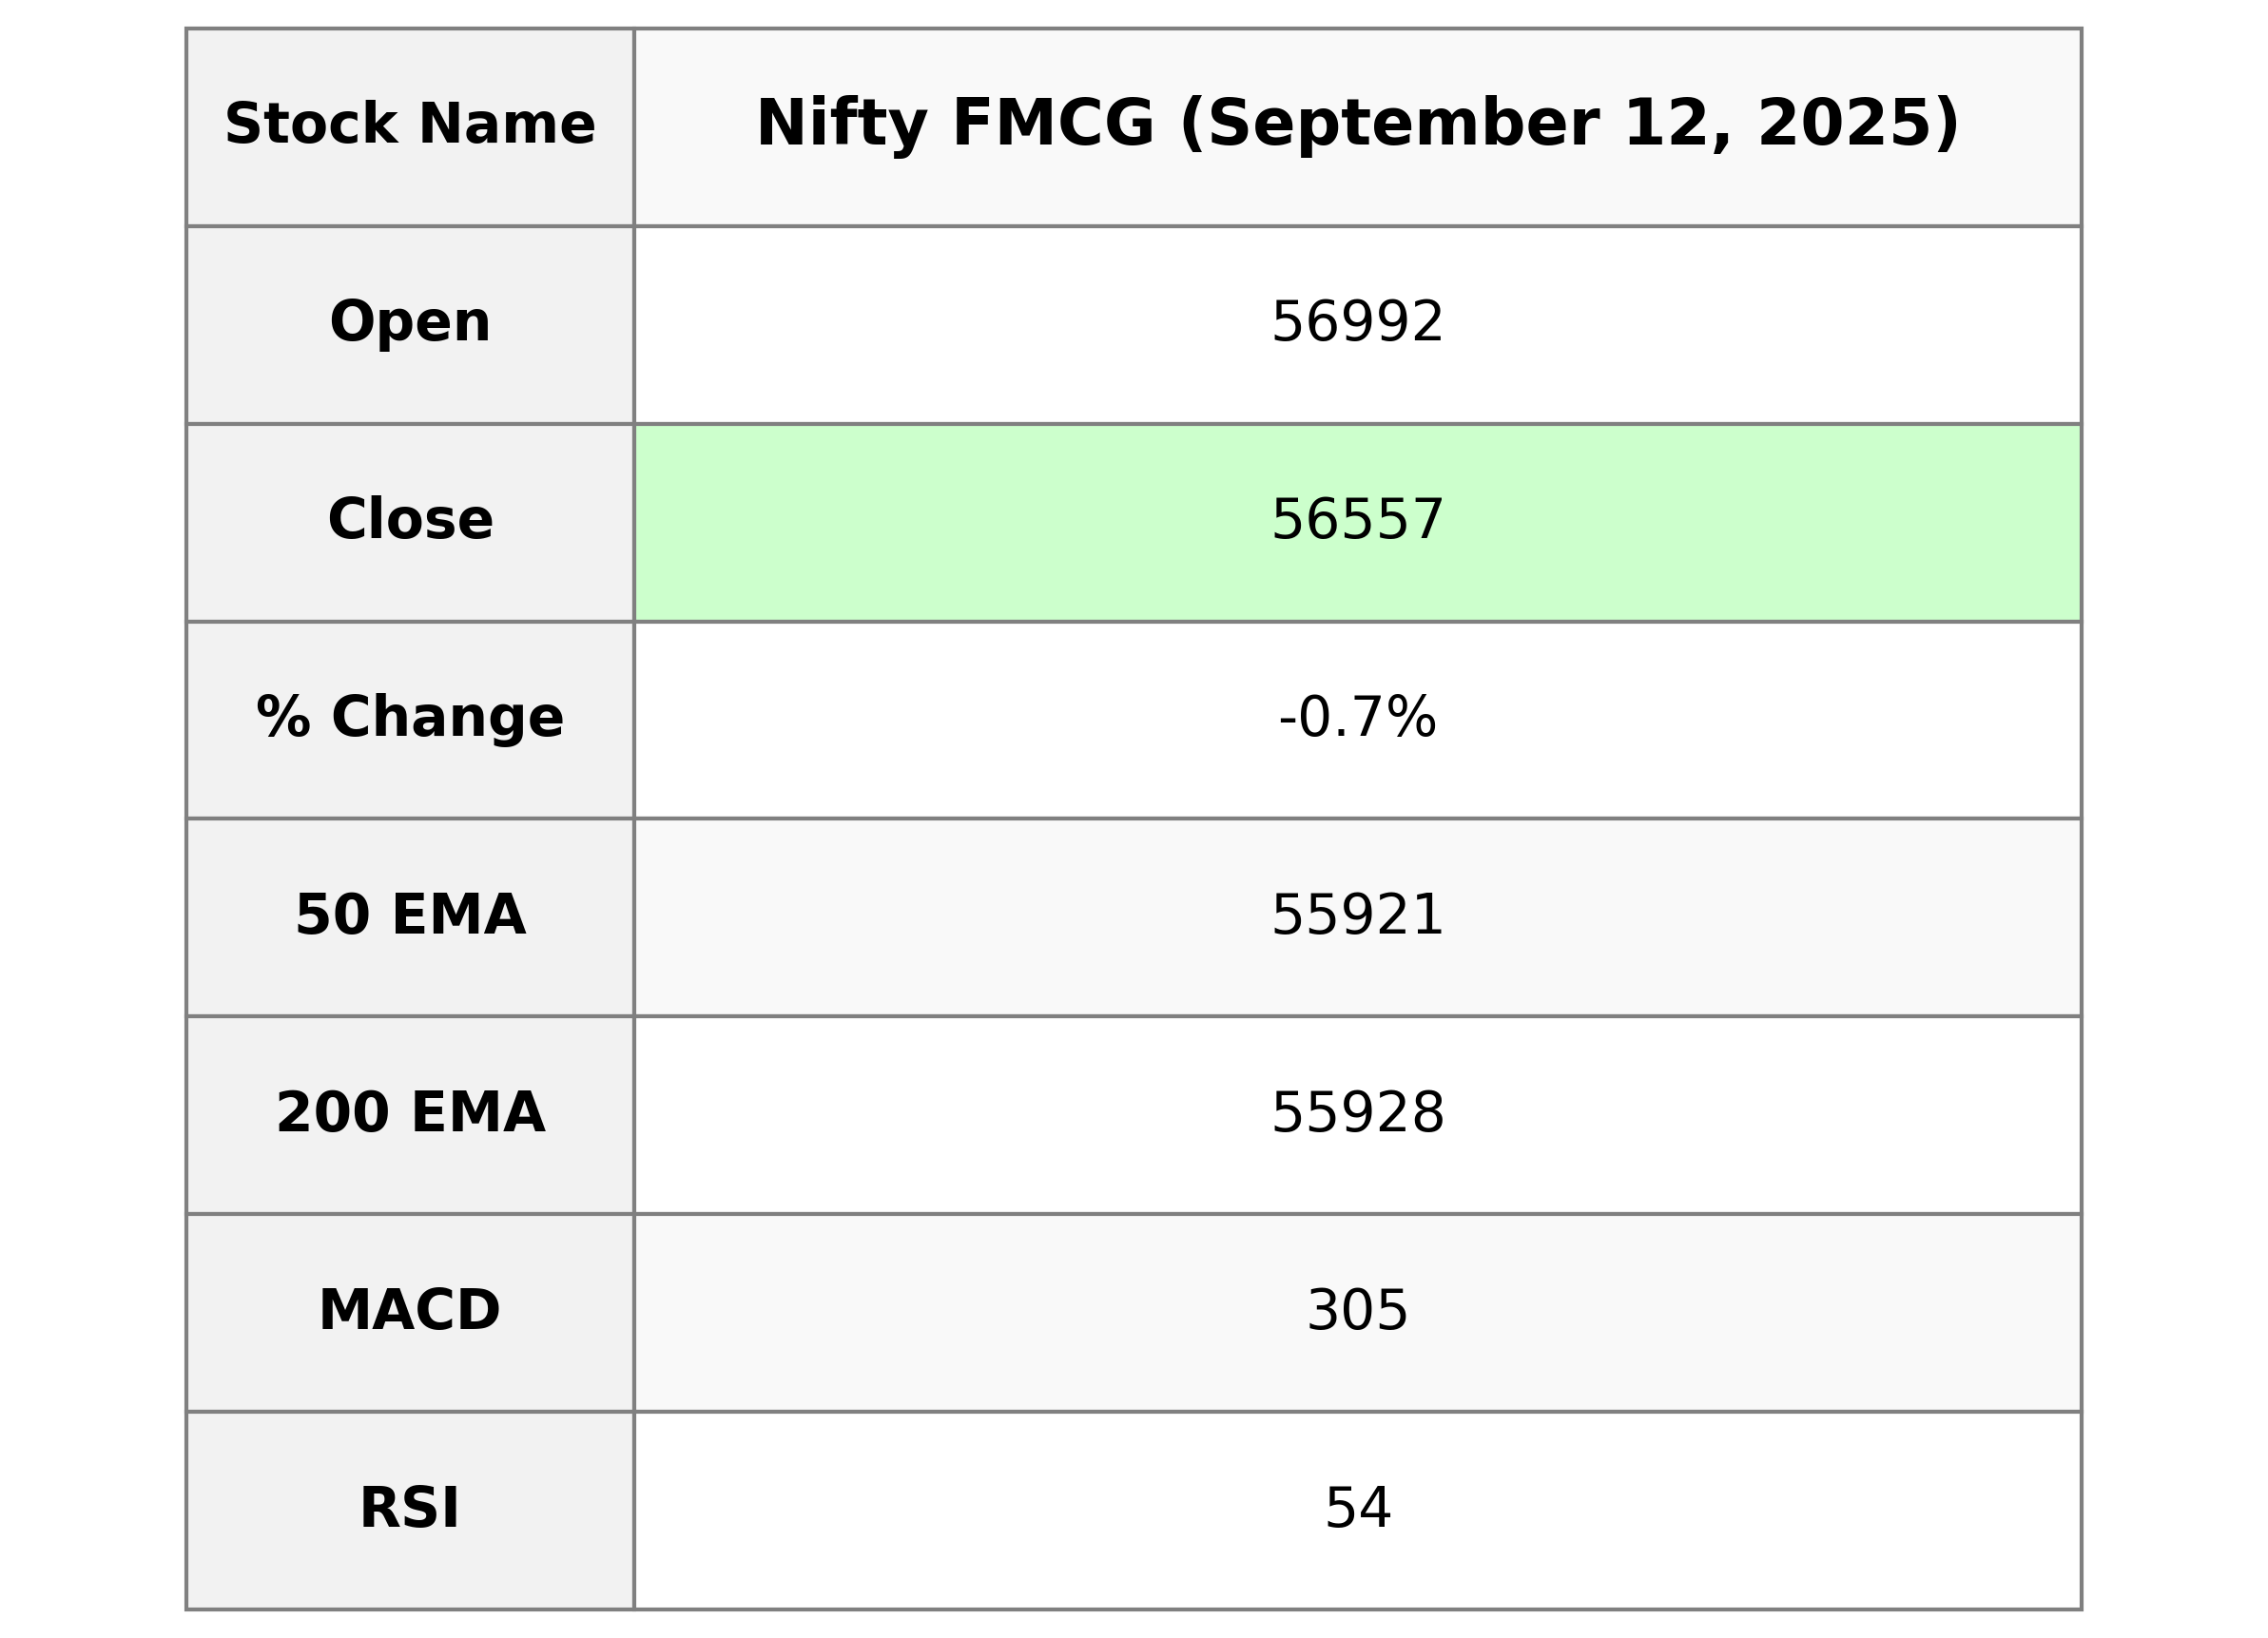2268x1638 pixels.
Task: Click the MACD value 305
Action: click(x=1357, y=1312)
